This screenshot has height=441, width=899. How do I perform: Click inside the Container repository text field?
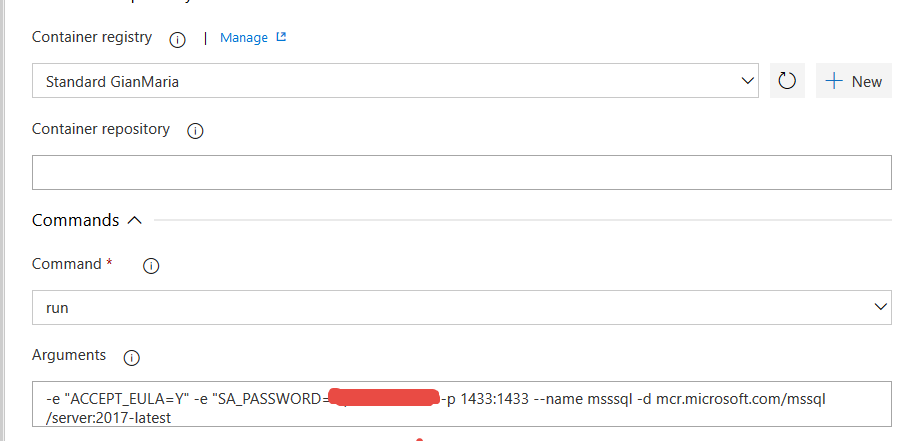(462, 172)
